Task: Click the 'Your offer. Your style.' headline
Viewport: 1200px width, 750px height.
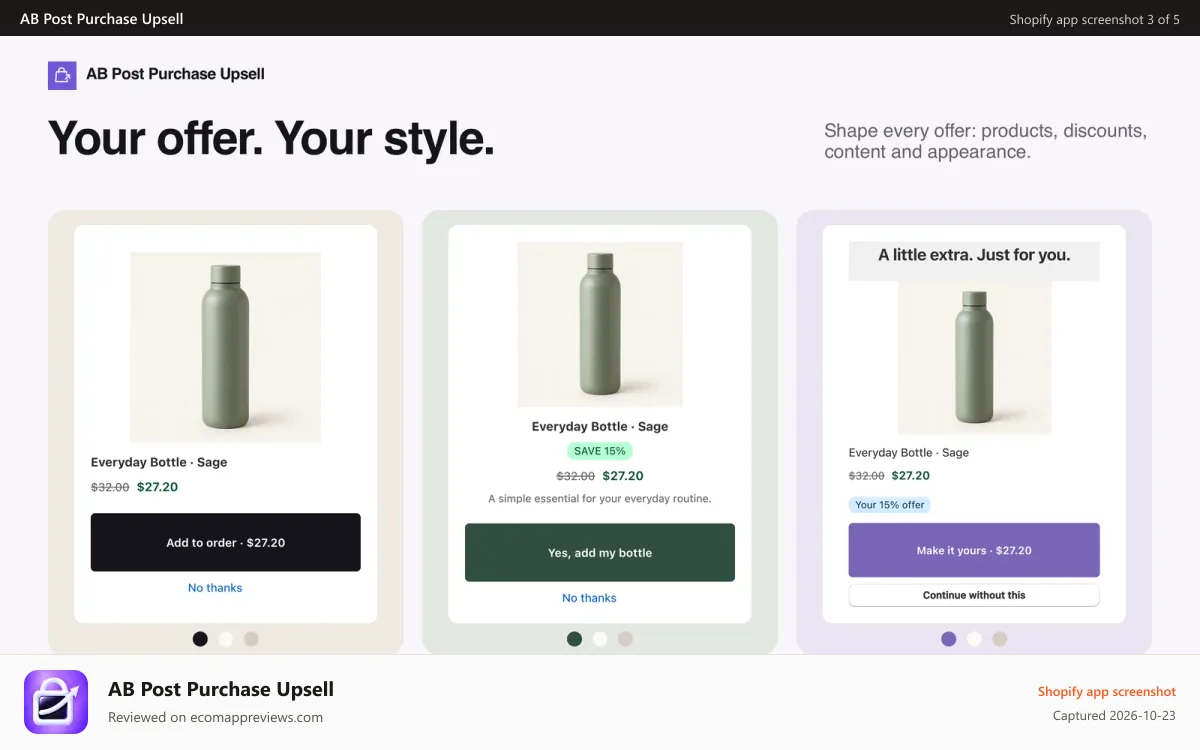Action: pyautogui.click(x=271, y=138)
